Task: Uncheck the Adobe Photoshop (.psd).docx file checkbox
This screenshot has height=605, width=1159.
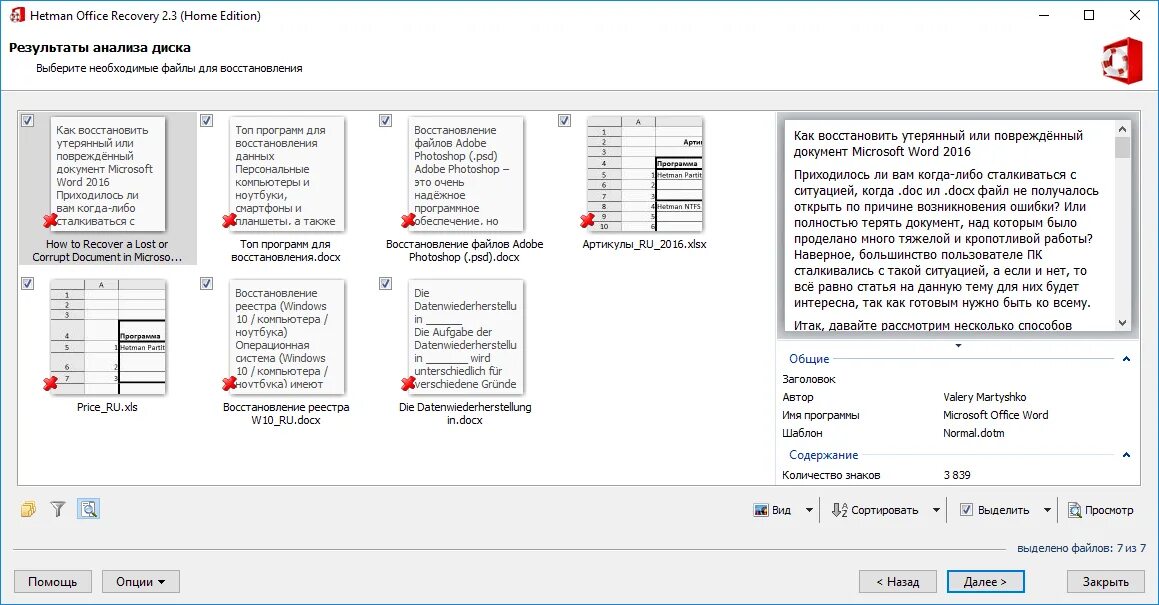Action: (385, 121)
